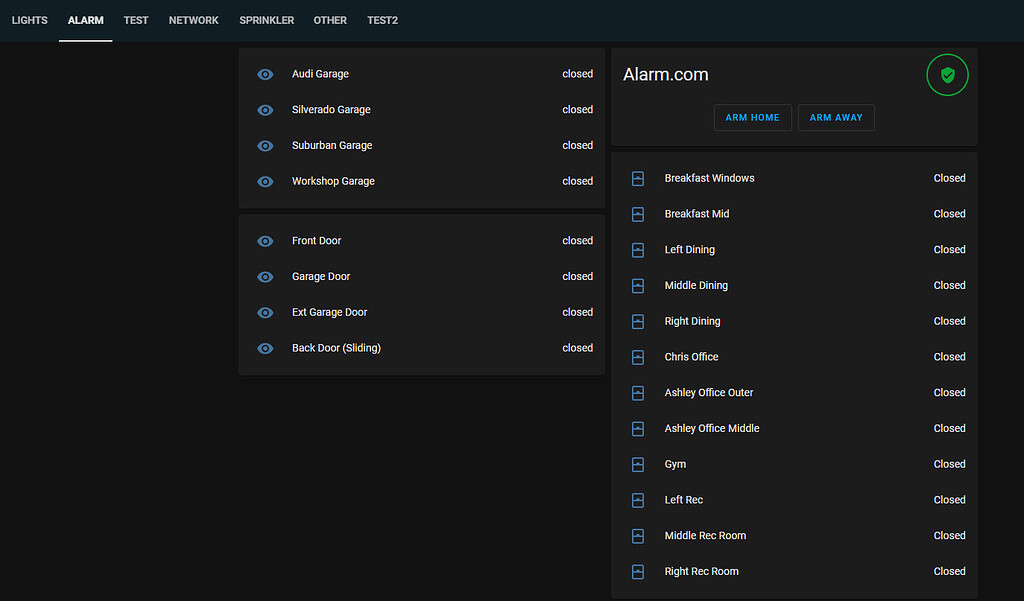Image resolution: width=1024 pixels, height=601 pixels.
Task: Click the Closed state of Middle Rec Room
Action: (949, 536)
